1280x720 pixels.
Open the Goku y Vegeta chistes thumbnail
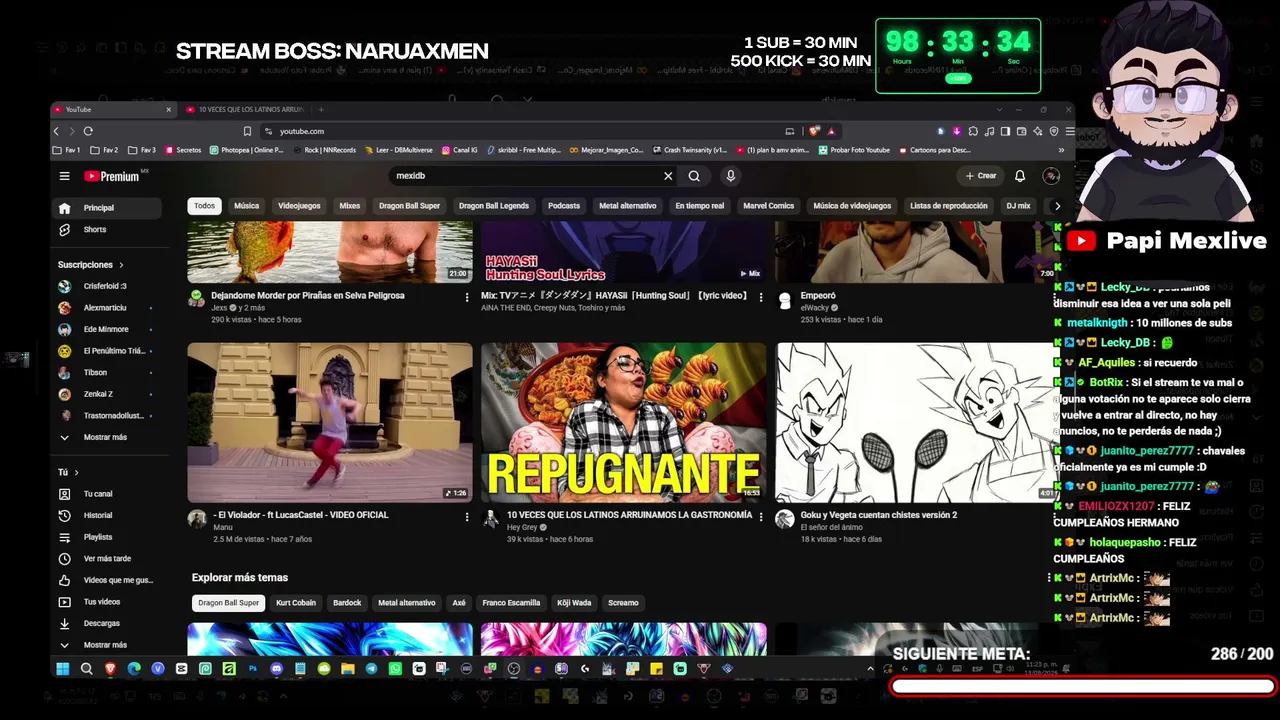pos(917,422)
